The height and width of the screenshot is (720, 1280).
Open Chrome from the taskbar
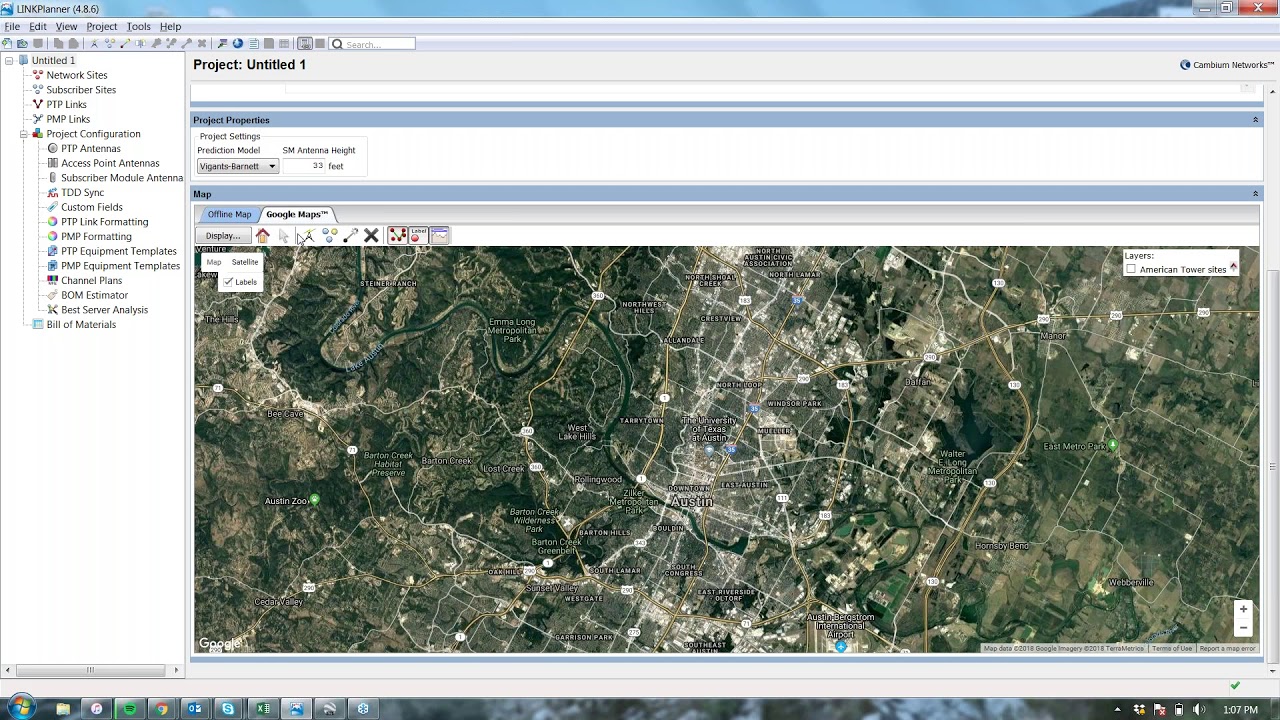[162, 709]
